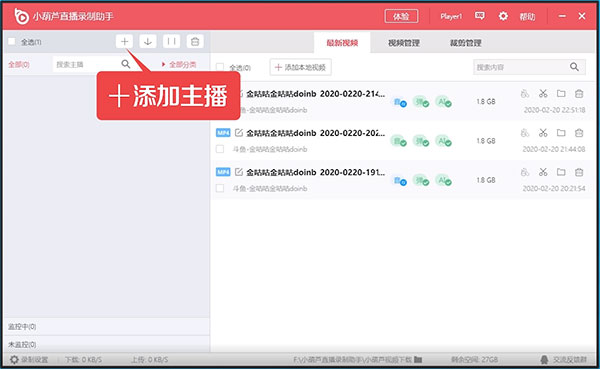600x369 pixels.
Task: Tick the checkbox of the third video
Action: 220,188
